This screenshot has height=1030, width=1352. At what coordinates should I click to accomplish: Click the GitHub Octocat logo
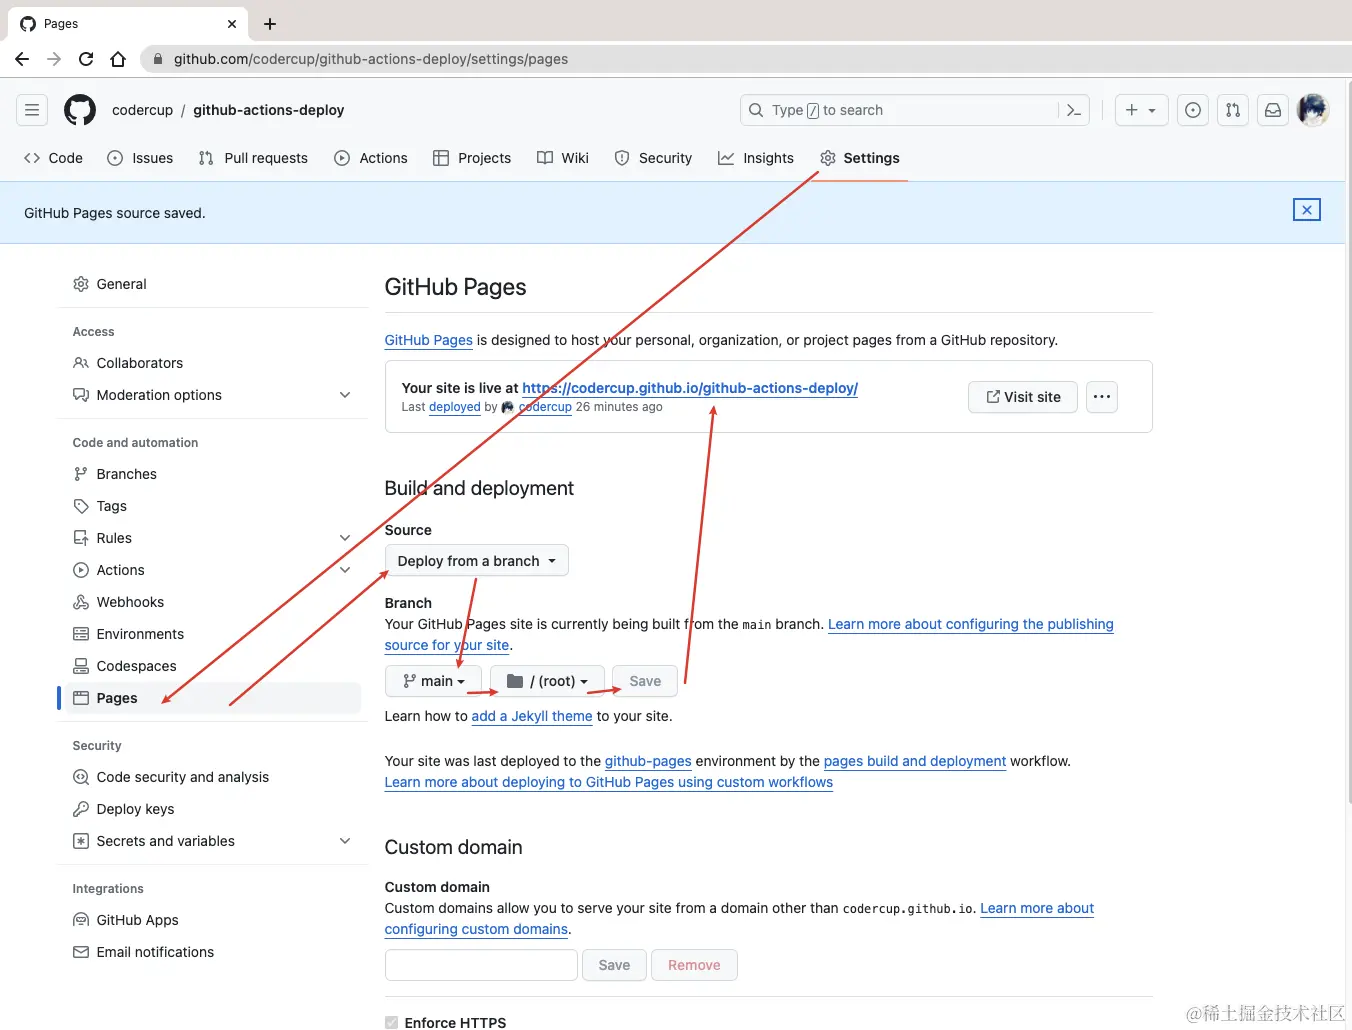coord(80,110)
